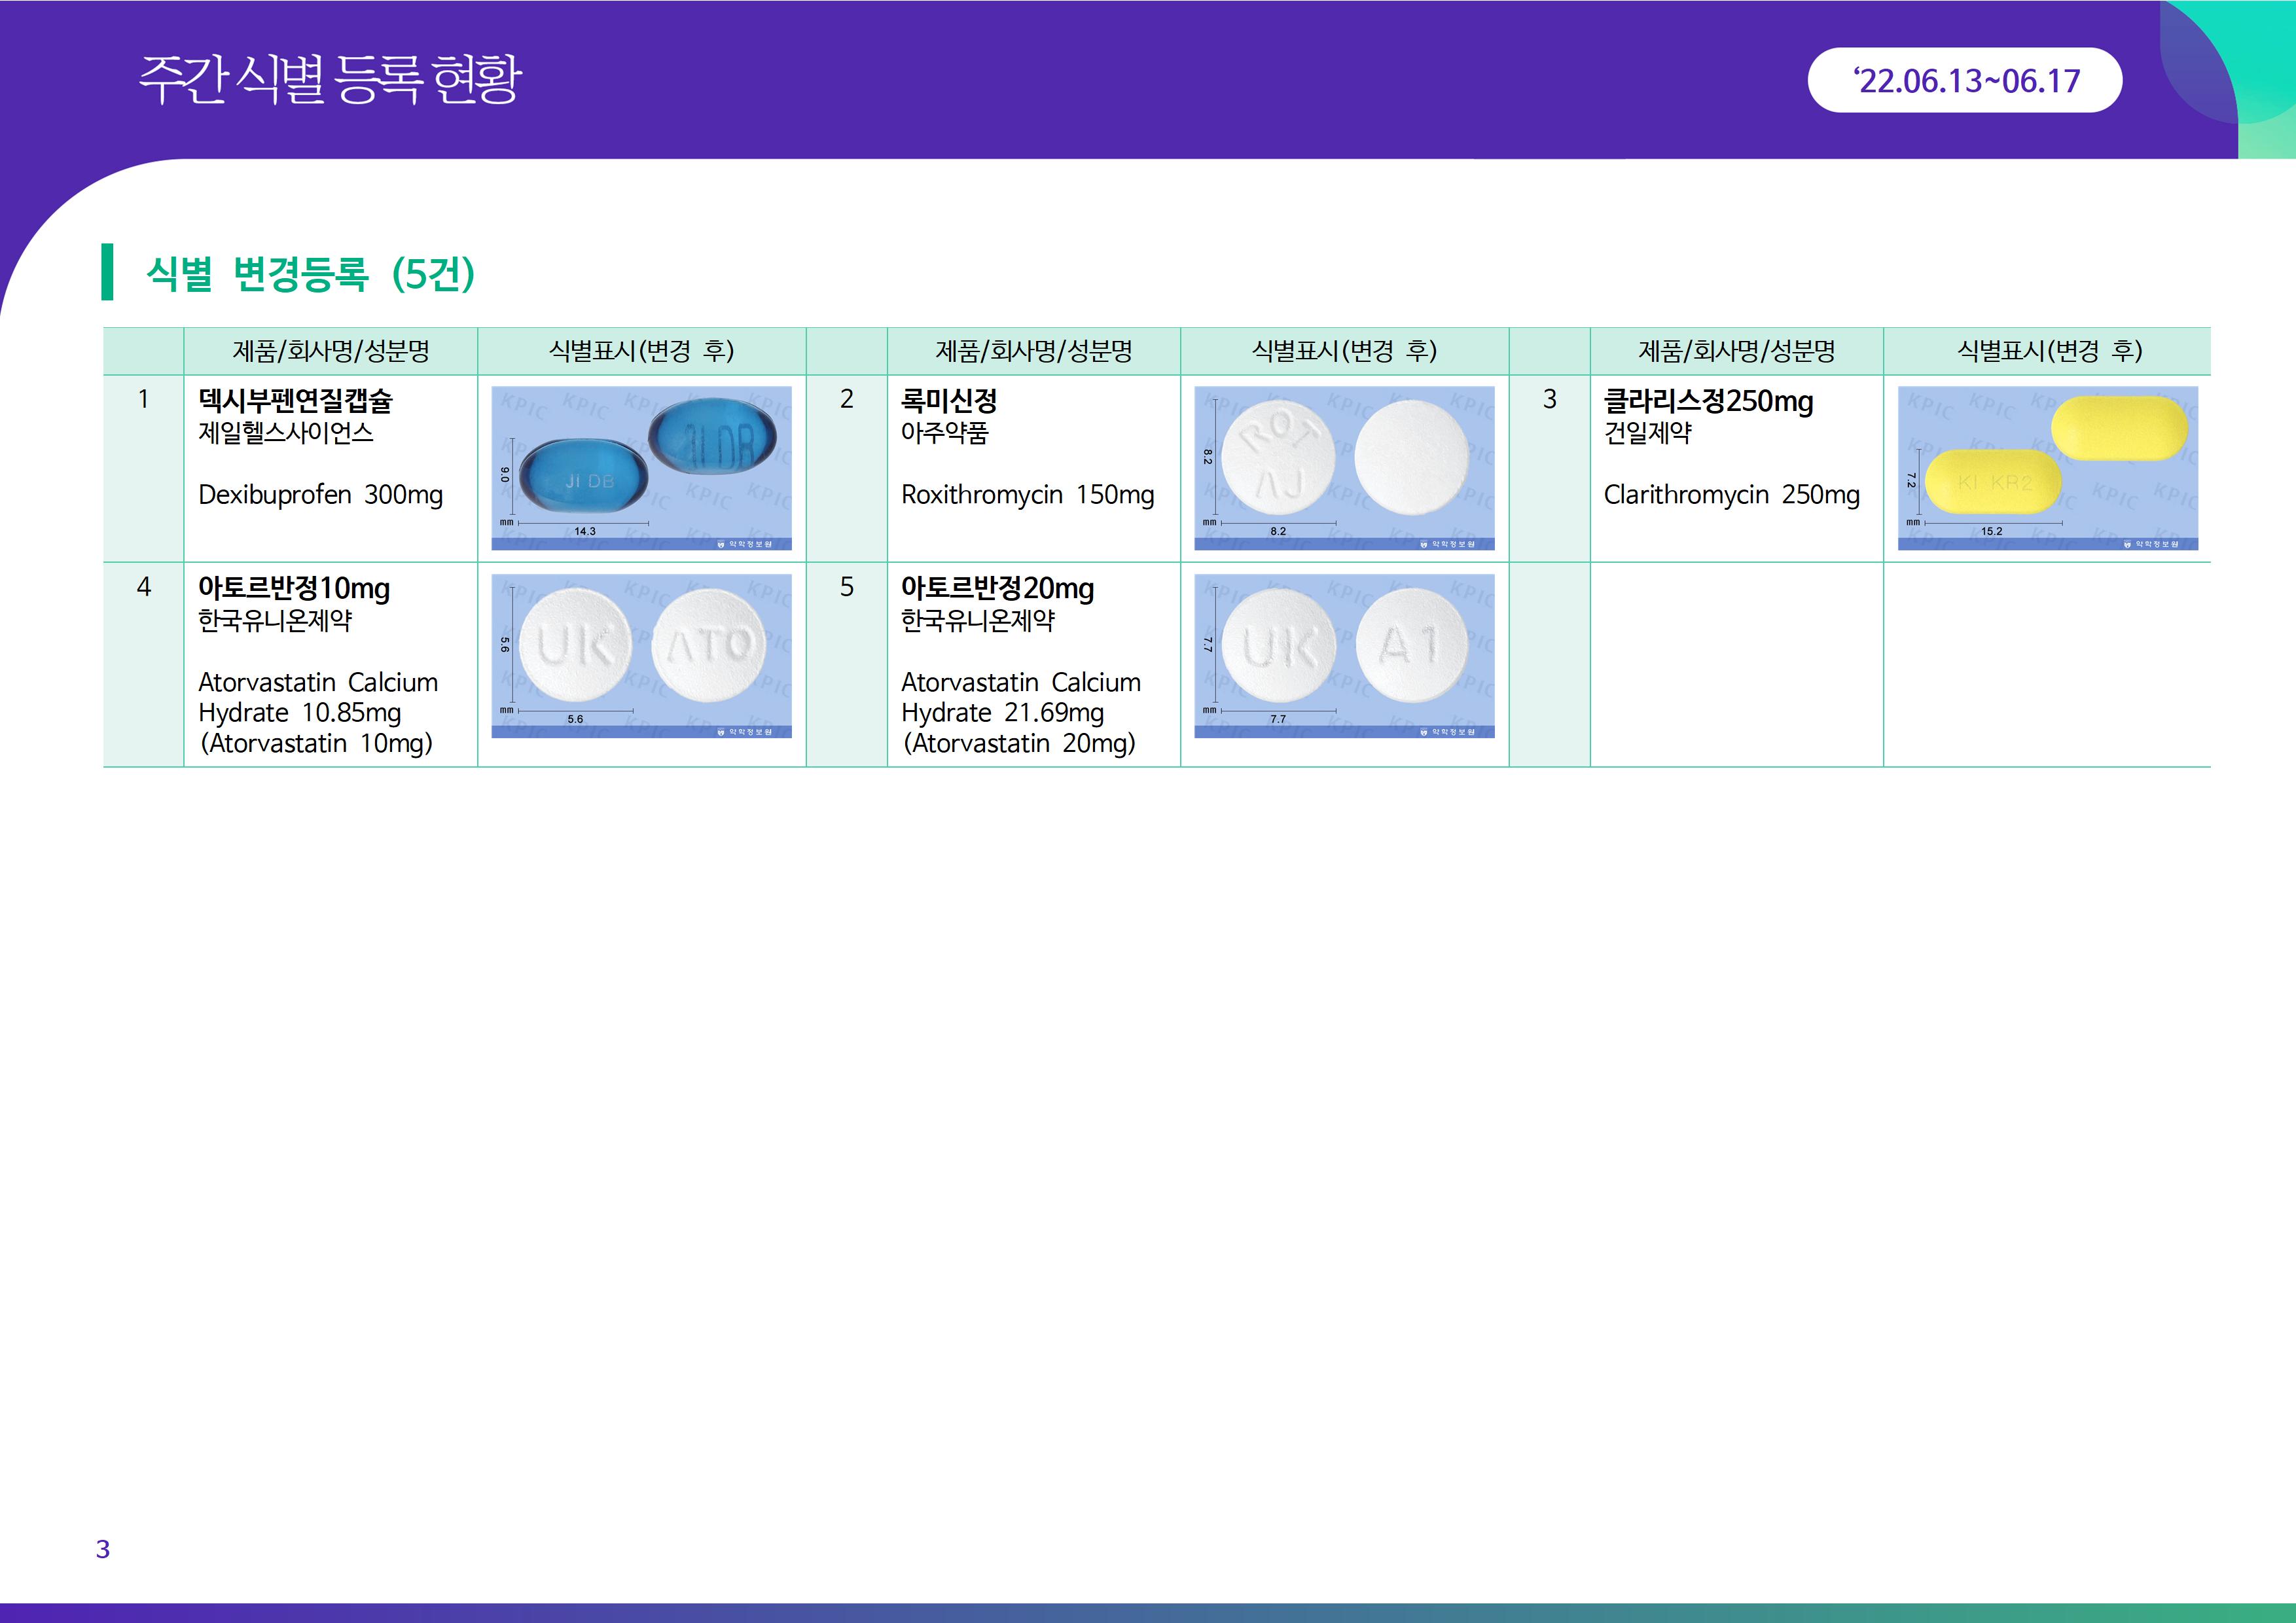Click the page number 3 at bottom left
Viewport: 2296px width, 1623px height.
tap(102, 1549)
